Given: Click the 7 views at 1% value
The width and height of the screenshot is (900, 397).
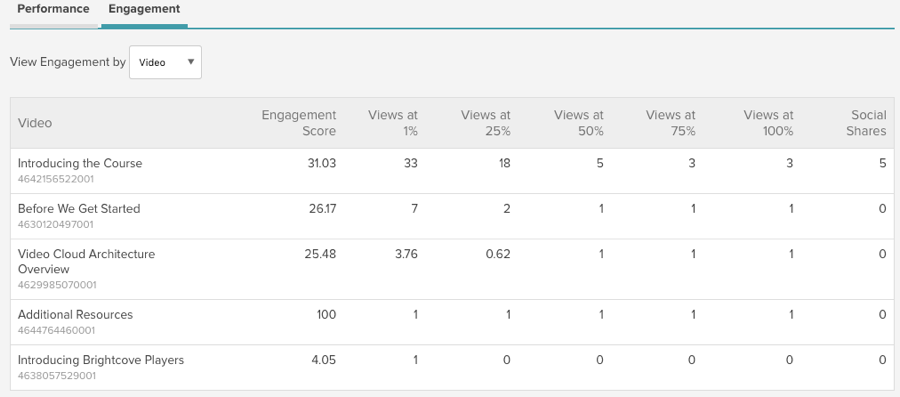Looking at the screenshot, I should pyautogui.click(x=414, y=208).
